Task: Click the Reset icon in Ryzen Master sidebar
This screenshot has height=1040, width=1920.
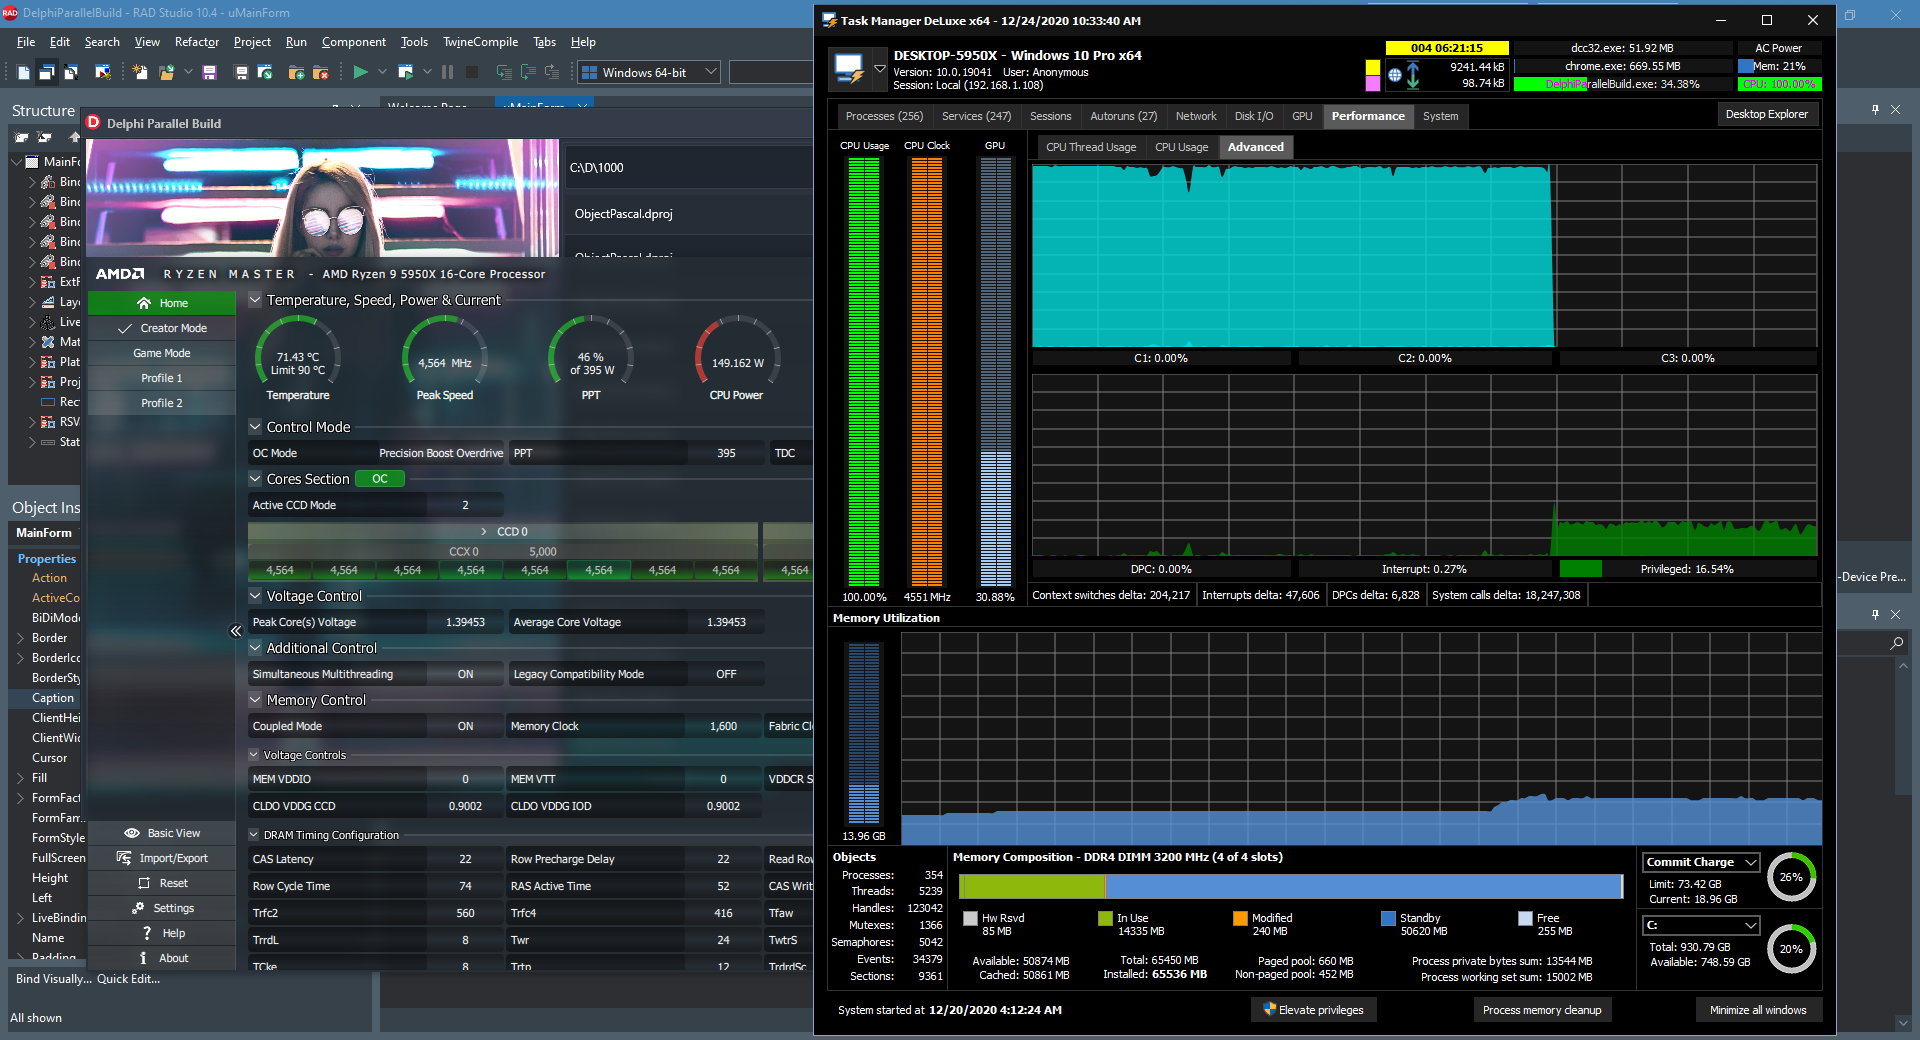Action: (144, 883)
